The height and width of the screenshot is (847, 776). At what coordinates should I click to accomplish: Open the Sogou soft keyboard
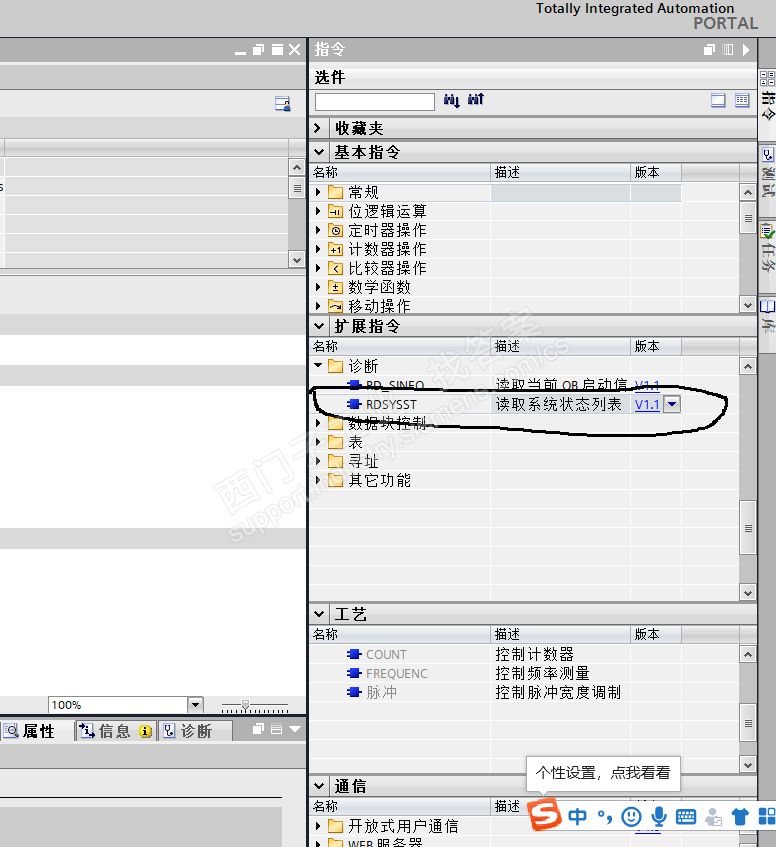pyautogui.click(x=686, y=817)
